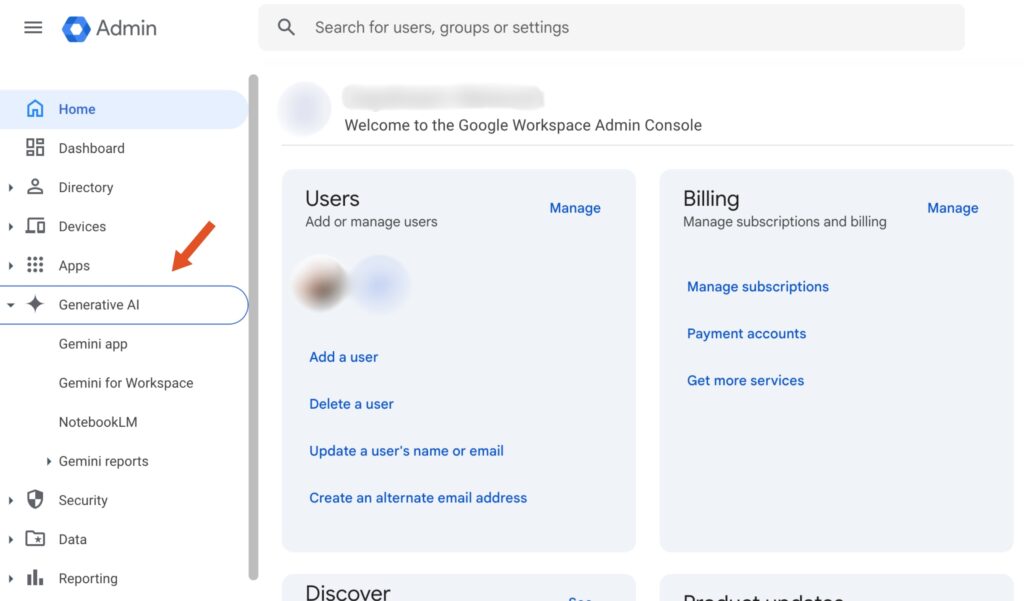Click the Data folder icon
Screen dimensions: 1024x601
coord(35,539)
